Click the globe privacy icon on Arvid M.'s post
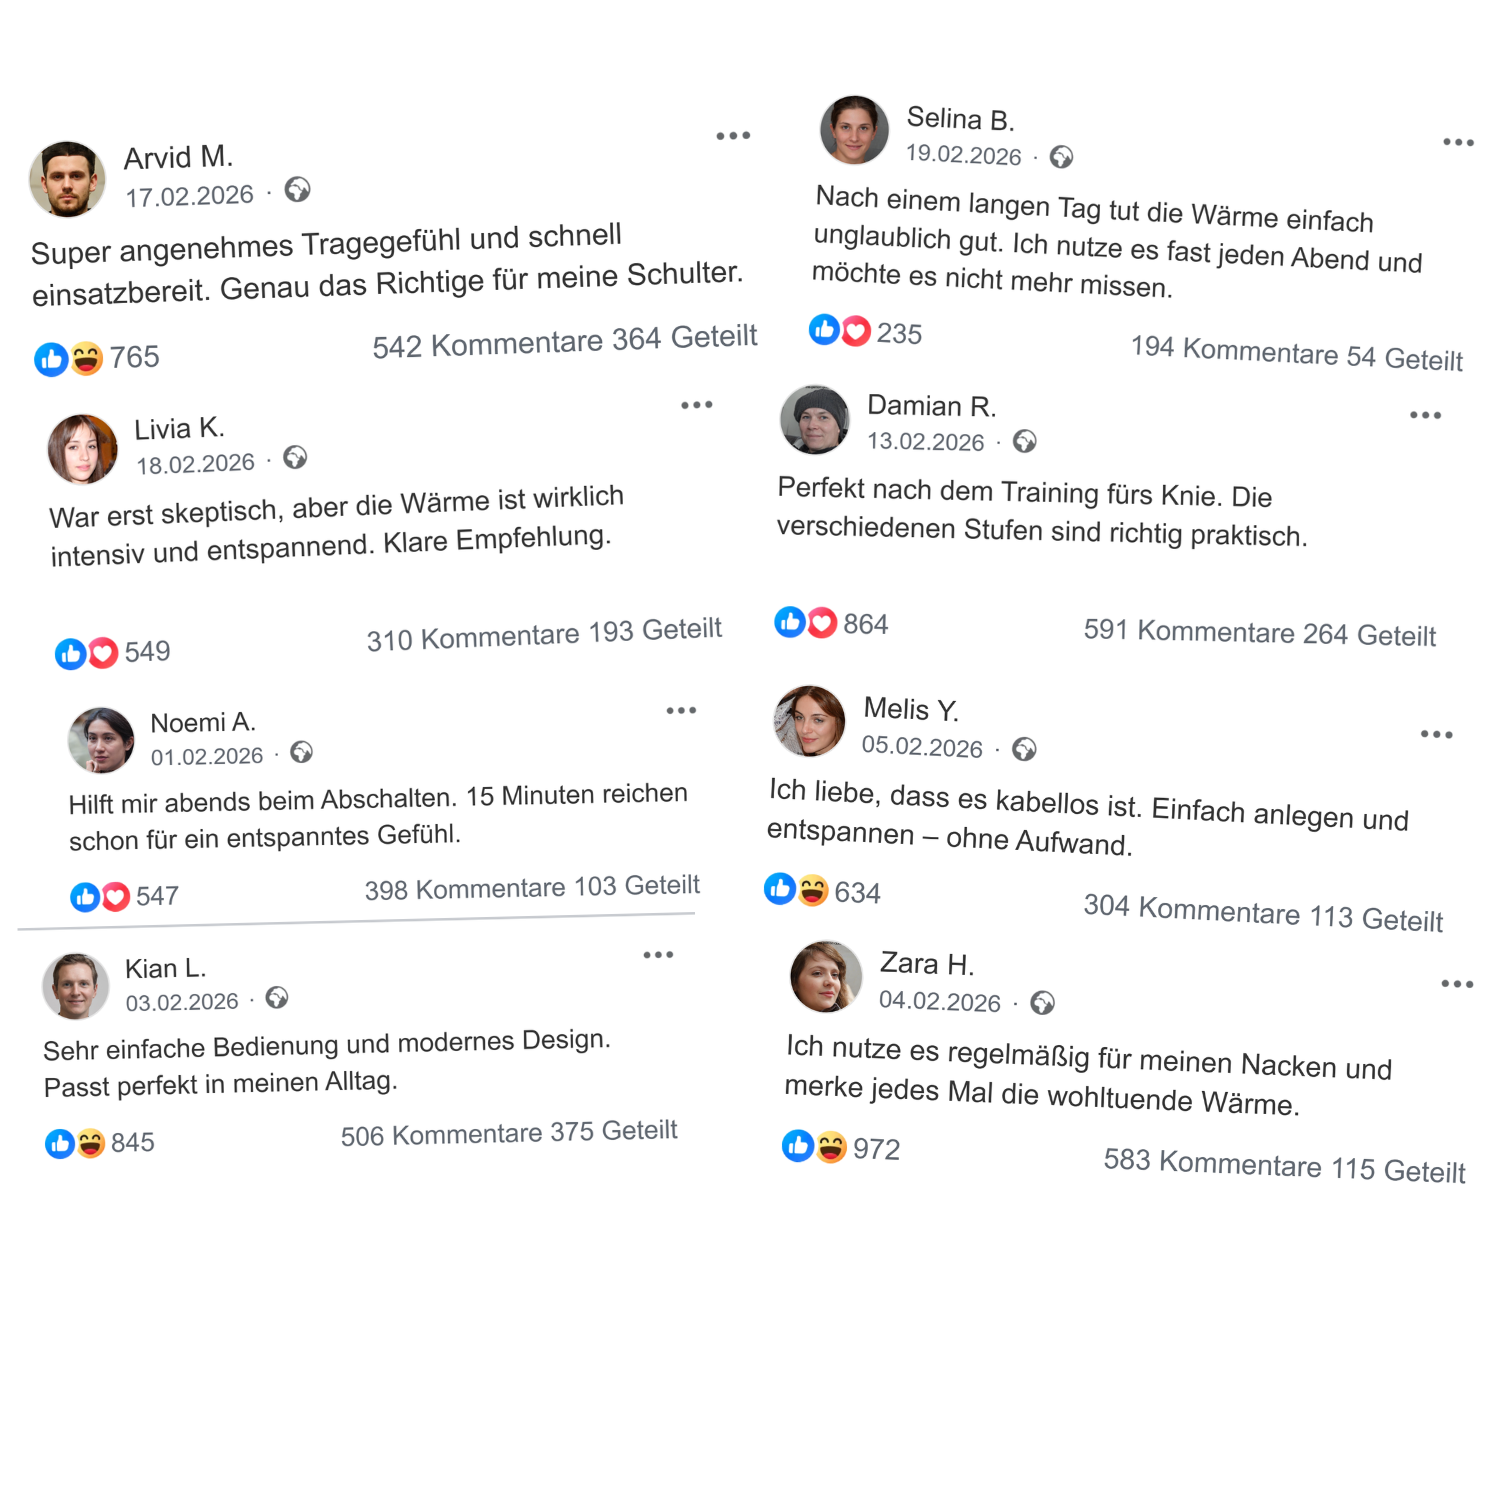The width and height of the screenshot is (1500, 1500). coord(297,190)
